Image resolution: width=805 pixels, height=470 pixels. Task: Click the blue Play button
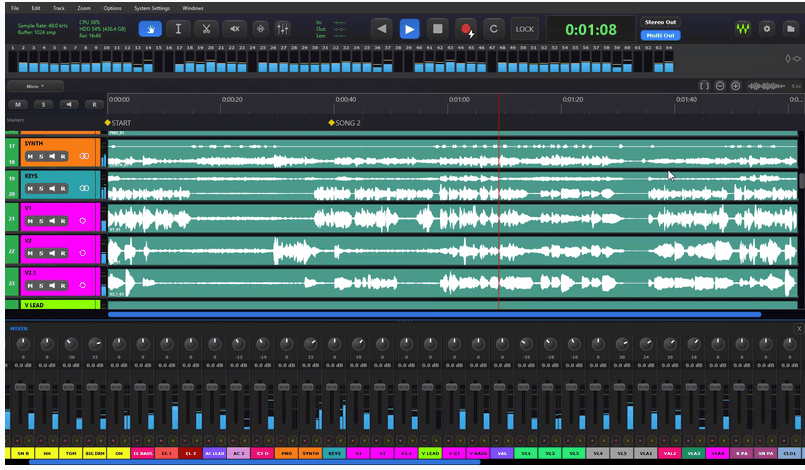[x=409, y=29]
